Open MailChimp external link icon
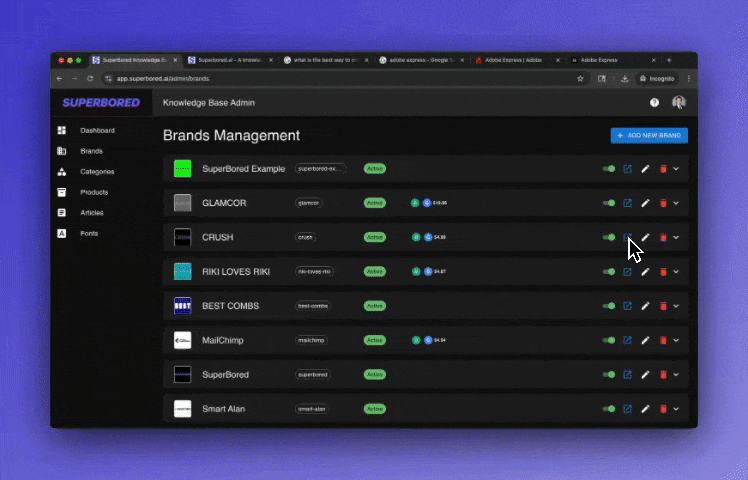The height and width of the screenshot is (480, 748). point(627,341)
